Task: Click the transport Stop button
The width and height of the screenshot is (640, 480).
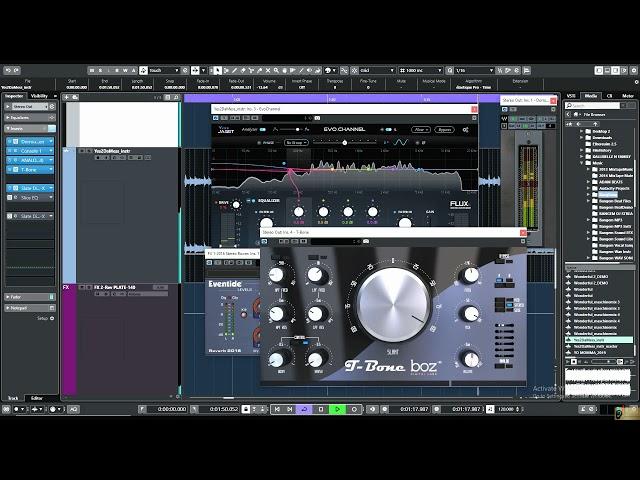Action: tap(321, 409)
